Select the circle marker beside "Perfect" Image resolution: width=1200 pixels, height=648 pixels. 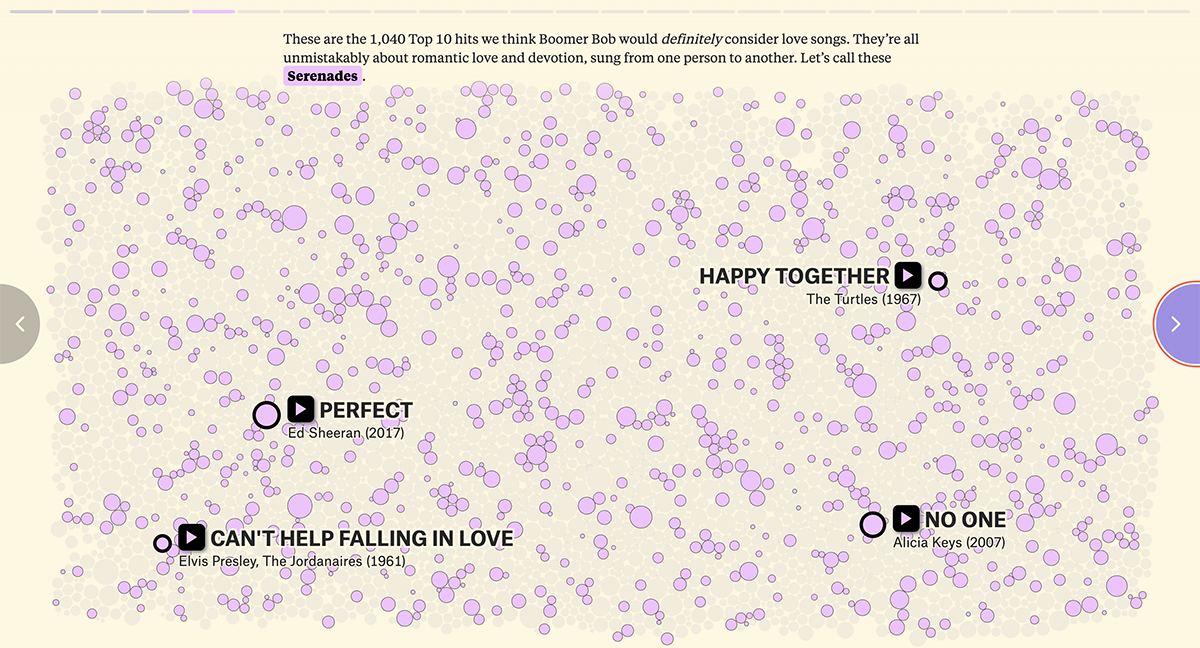point(266,414)
